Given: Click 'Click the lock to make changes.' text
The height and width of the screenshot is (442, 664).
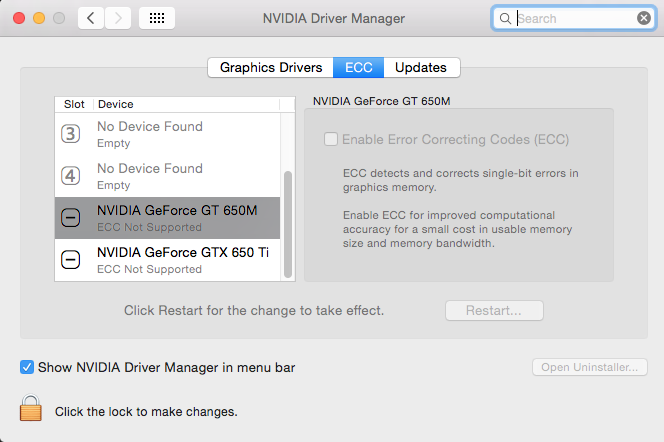Looking at the screenshot, I should tap(146, 412).
